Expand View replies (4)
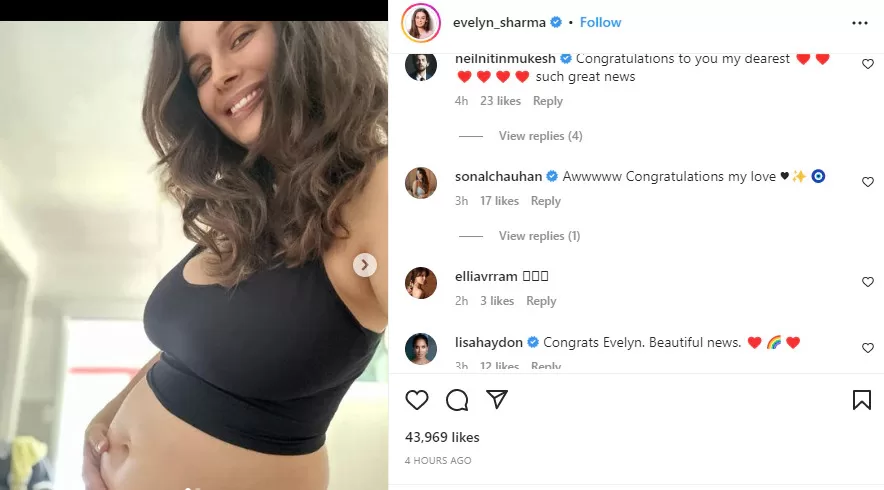The image size is (884, 490). tap(540, 136)
